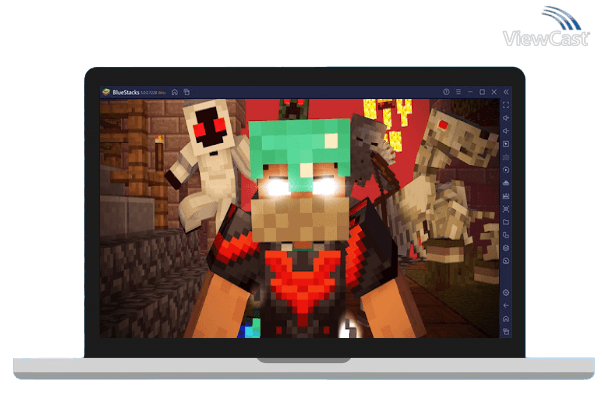Click the "BlueStacks" title text
602x414 pixels.
pos(126,92)
